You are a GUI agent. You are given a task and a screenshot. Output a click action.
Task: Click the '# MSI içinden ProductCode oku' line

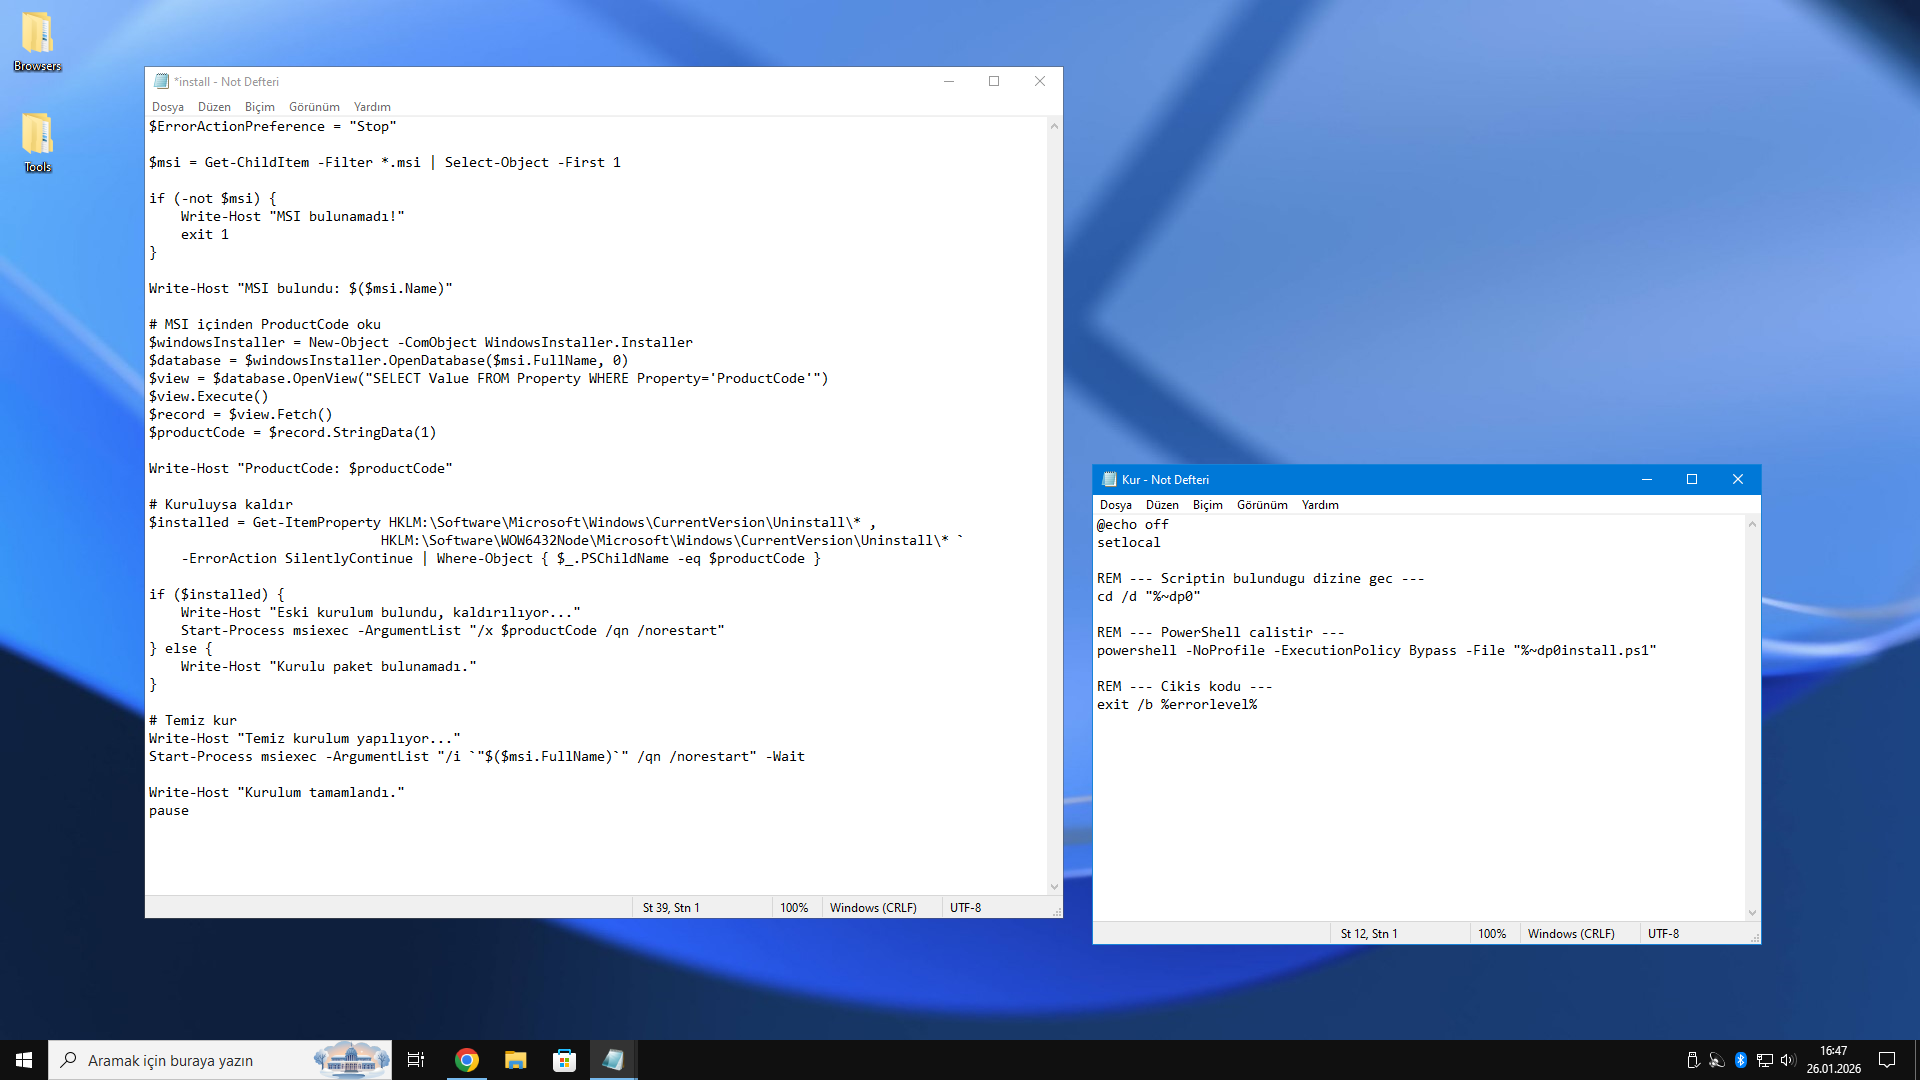tap(265, 324)
